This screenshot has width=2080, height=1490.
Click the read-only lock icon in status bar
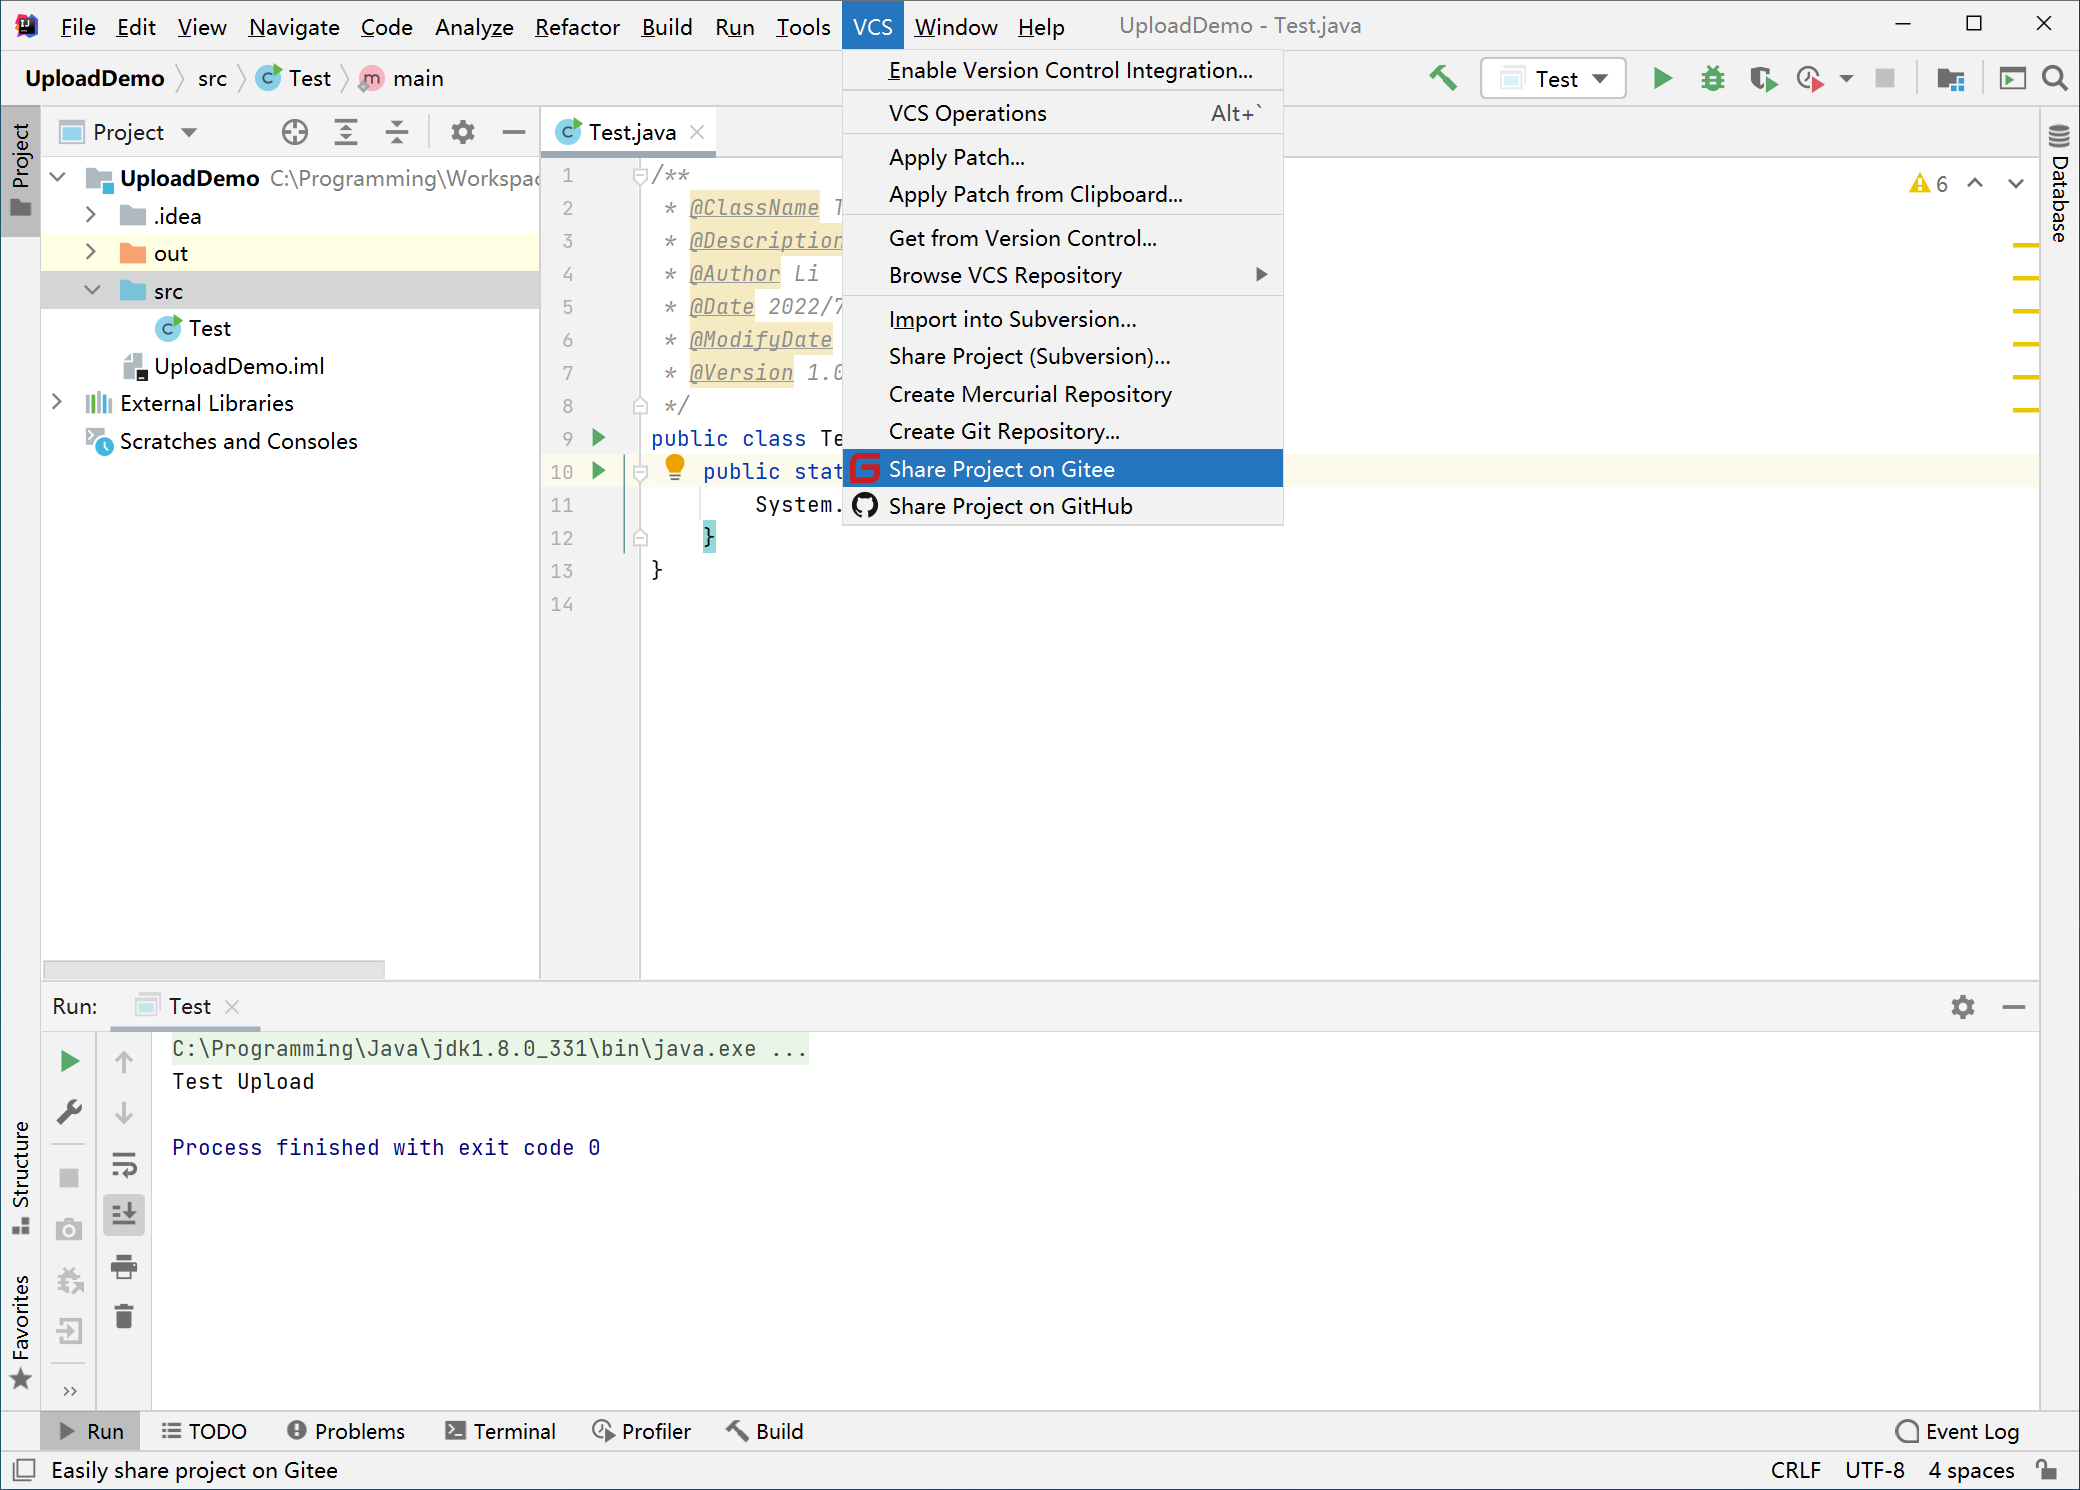pos(2047,1469)
